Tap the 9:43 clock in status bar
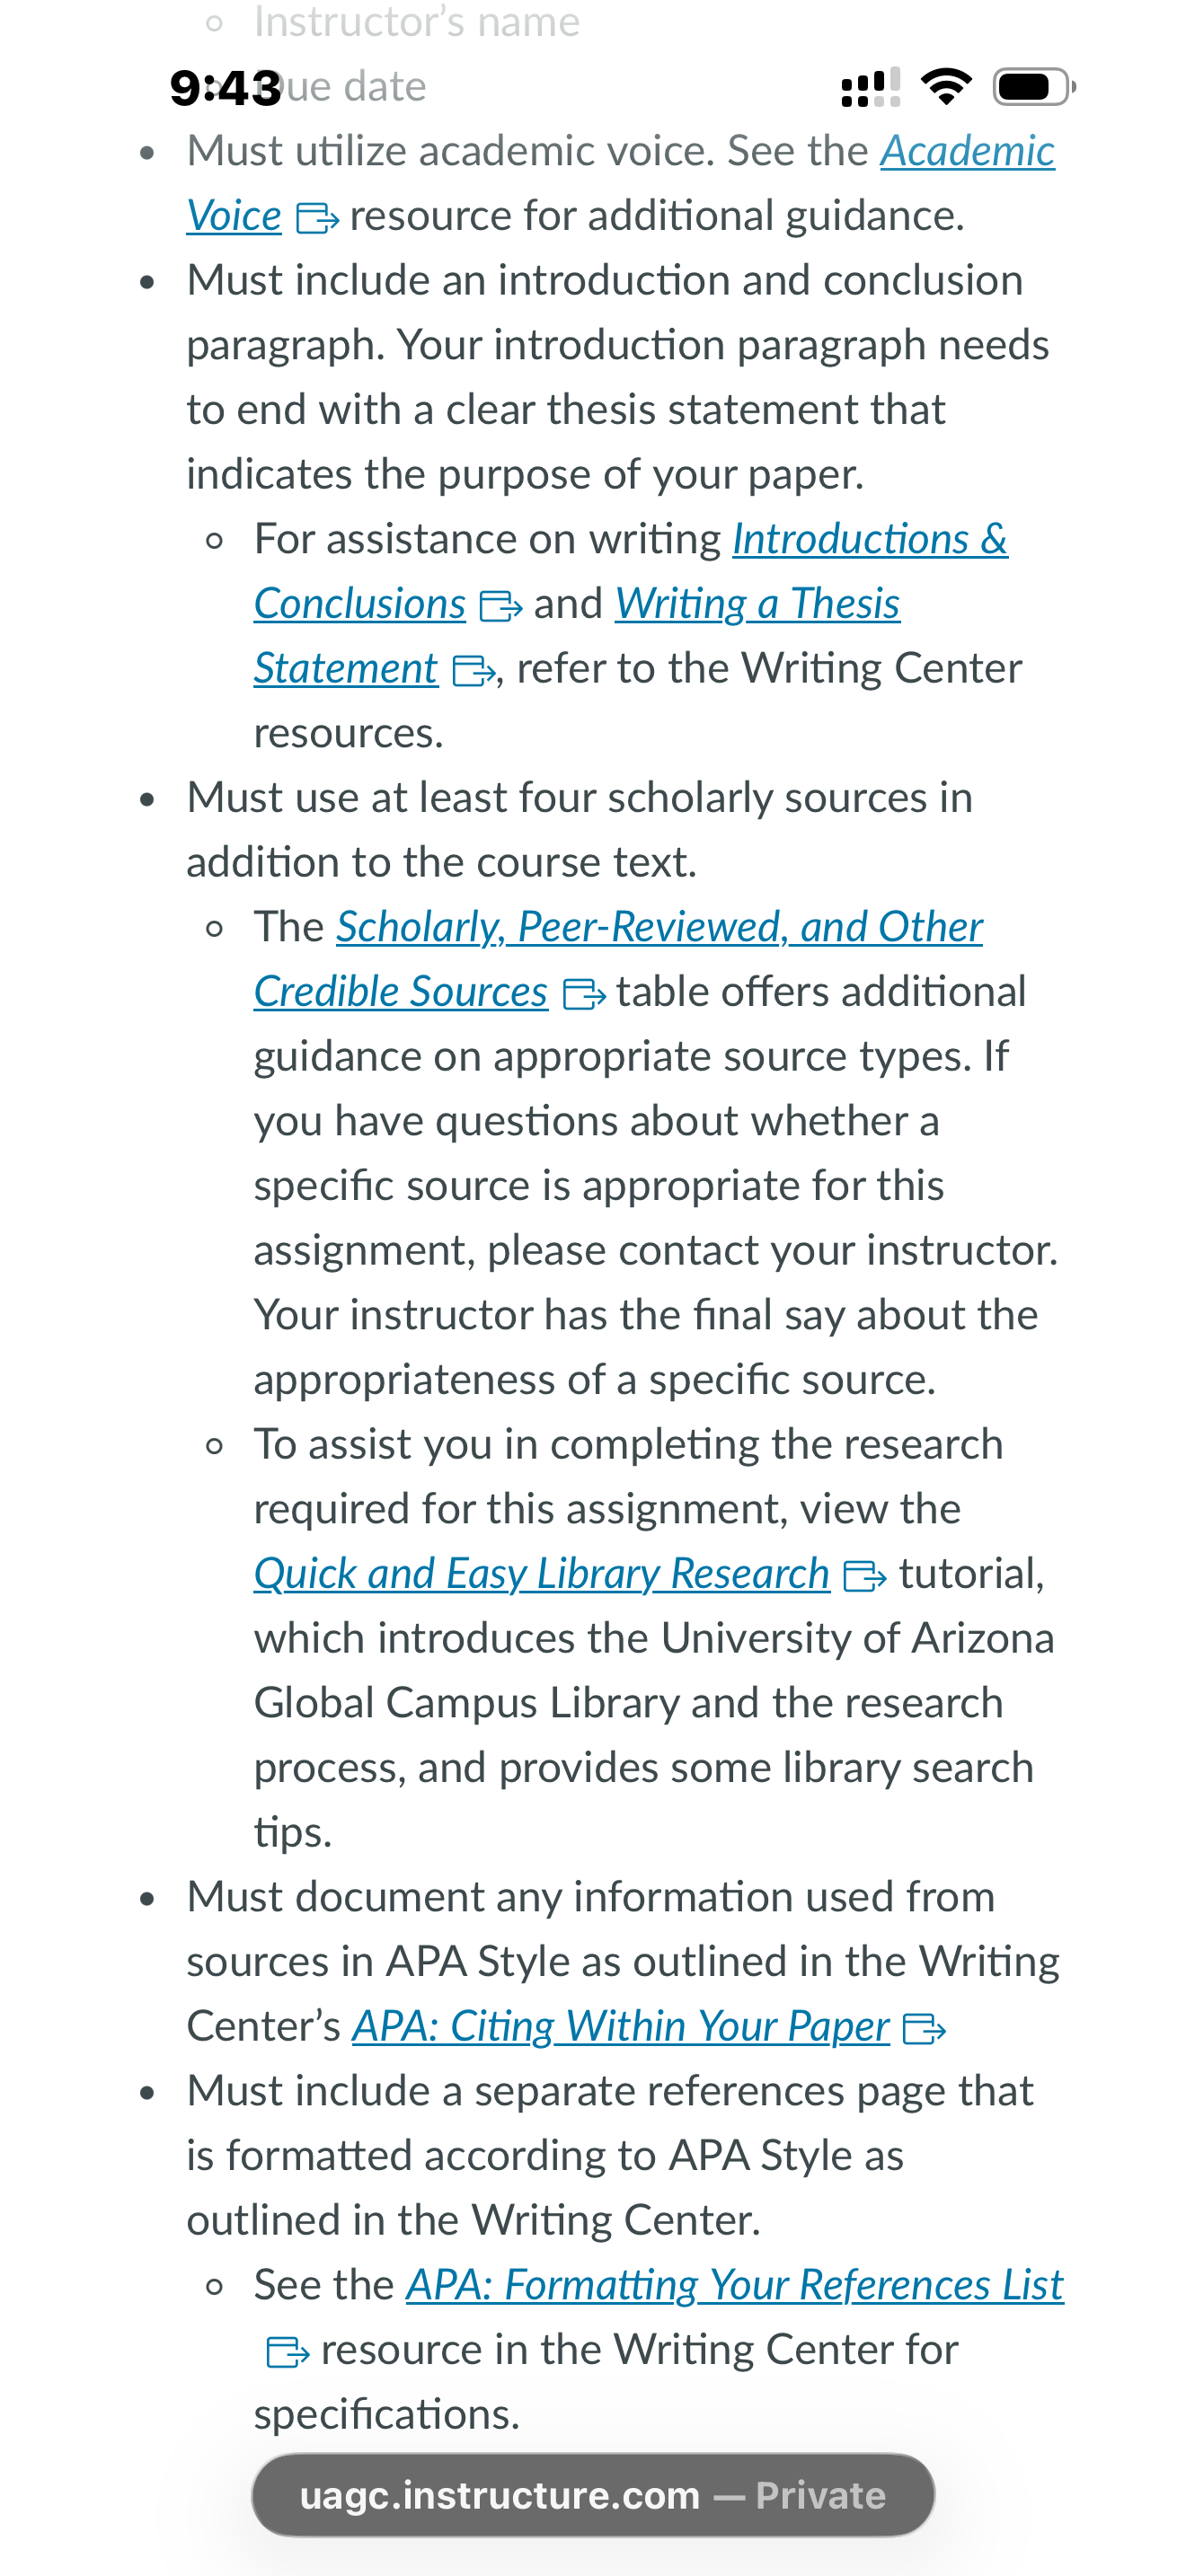Image resolution: width=1186 pixels, height=2576 pixels. (x=226, y=88)
